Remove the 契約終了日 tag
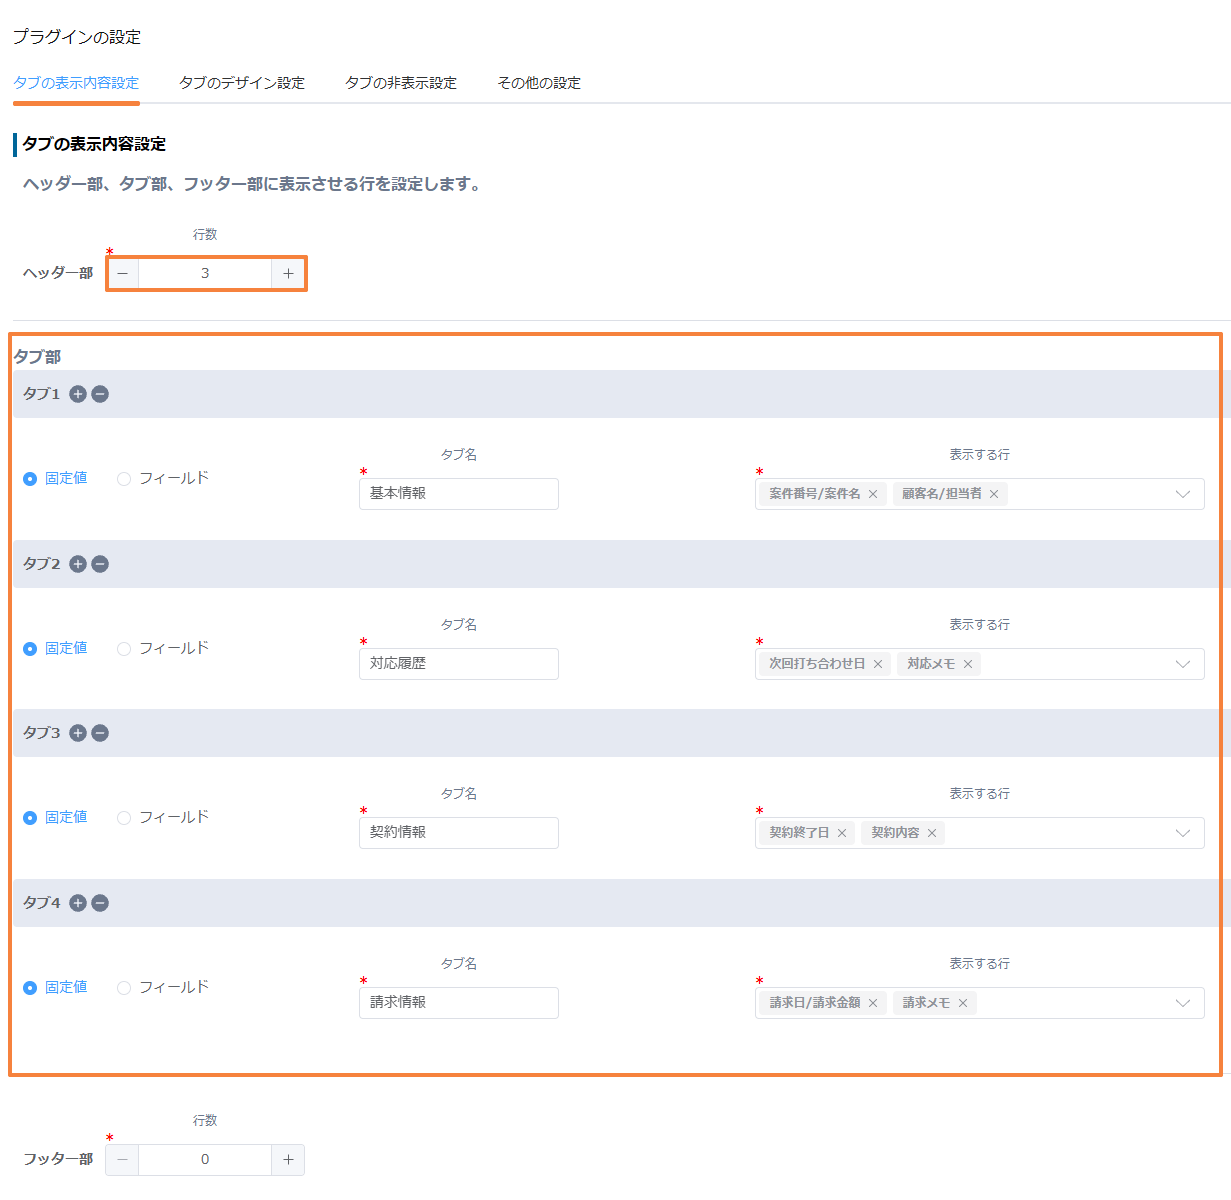The width and height of the screenshot is (1231, 1200). pyautogui.click(x=842, y=833)
